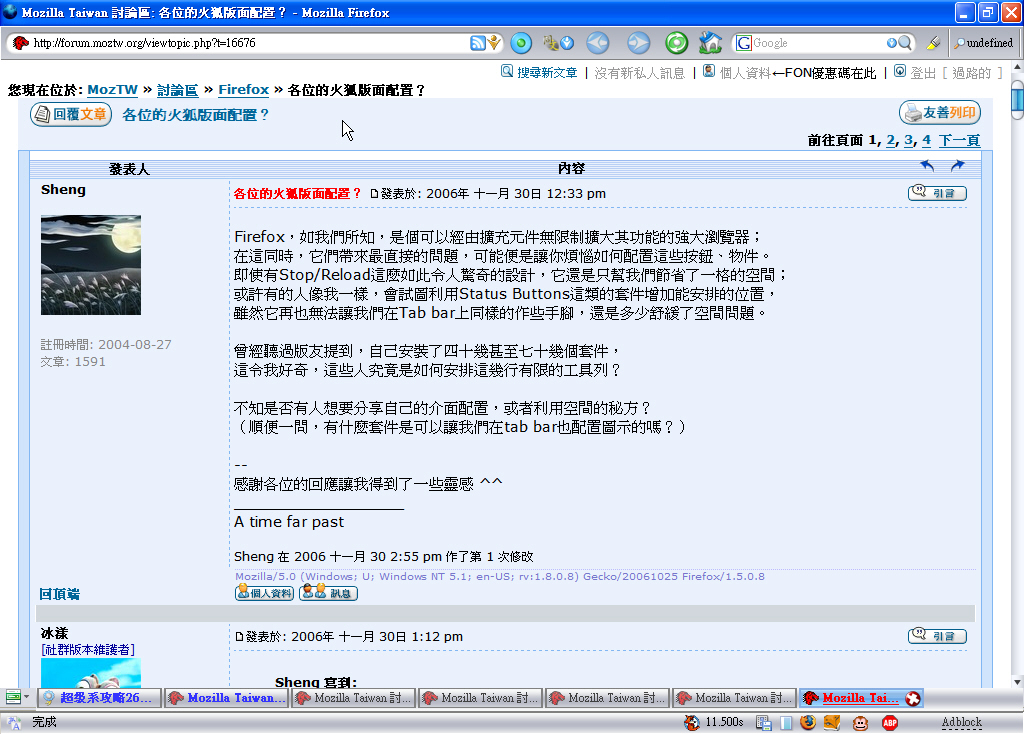Click the green Go button beside the address bar
This screenshot has width=1024, height=734.
click(520, 43)
